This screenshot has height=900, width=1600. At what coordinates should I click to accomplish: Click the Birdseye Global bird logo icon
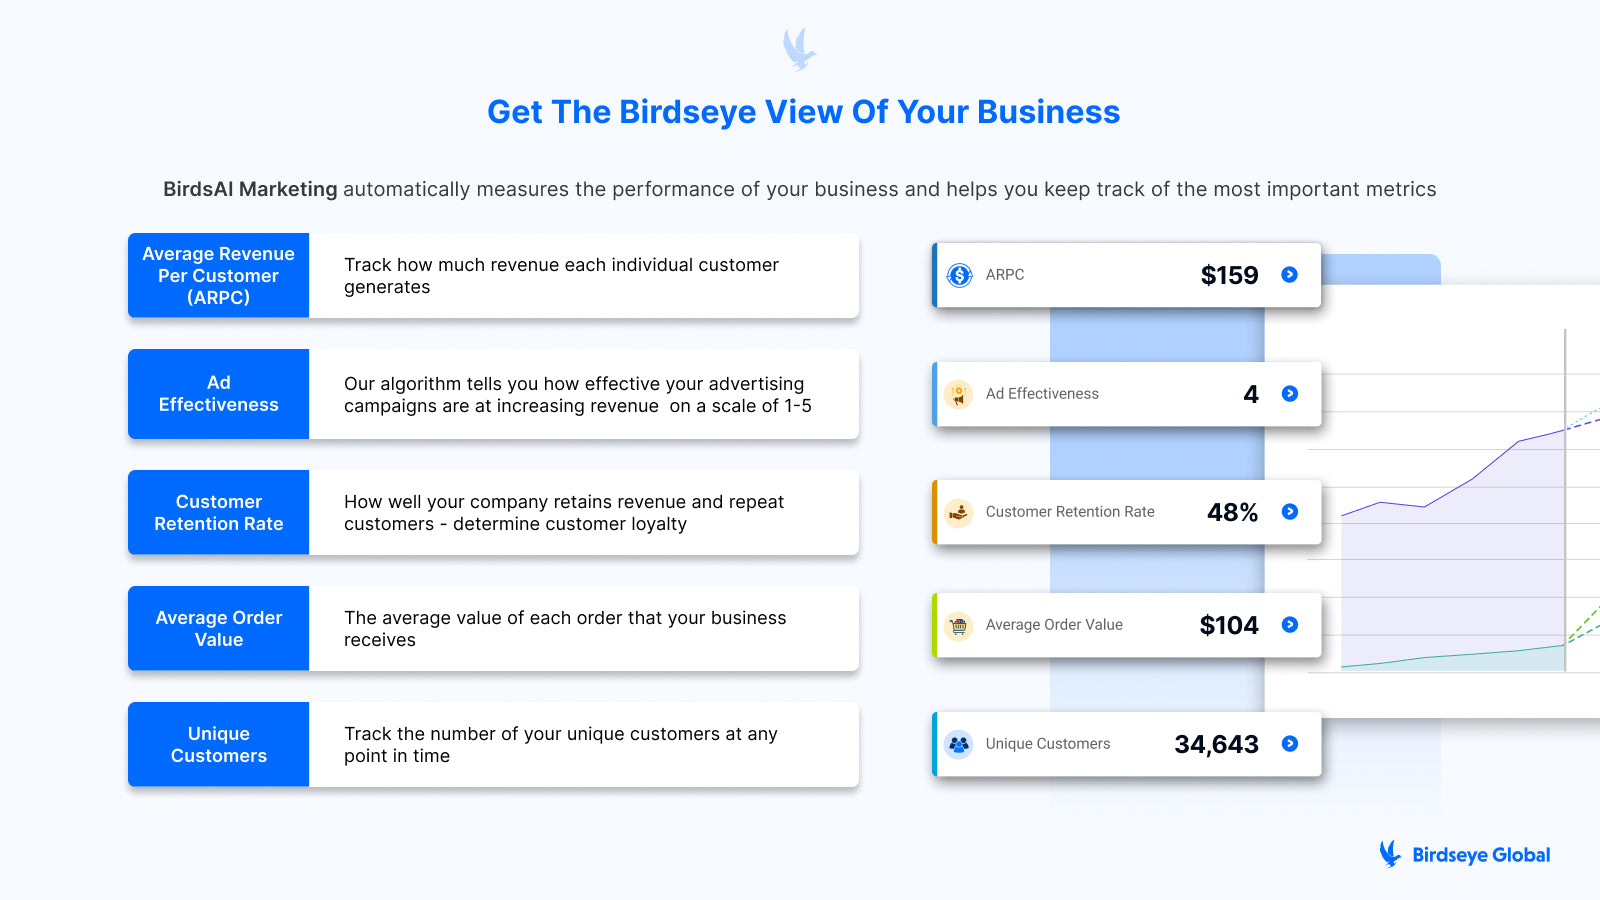click(1390, 853)
